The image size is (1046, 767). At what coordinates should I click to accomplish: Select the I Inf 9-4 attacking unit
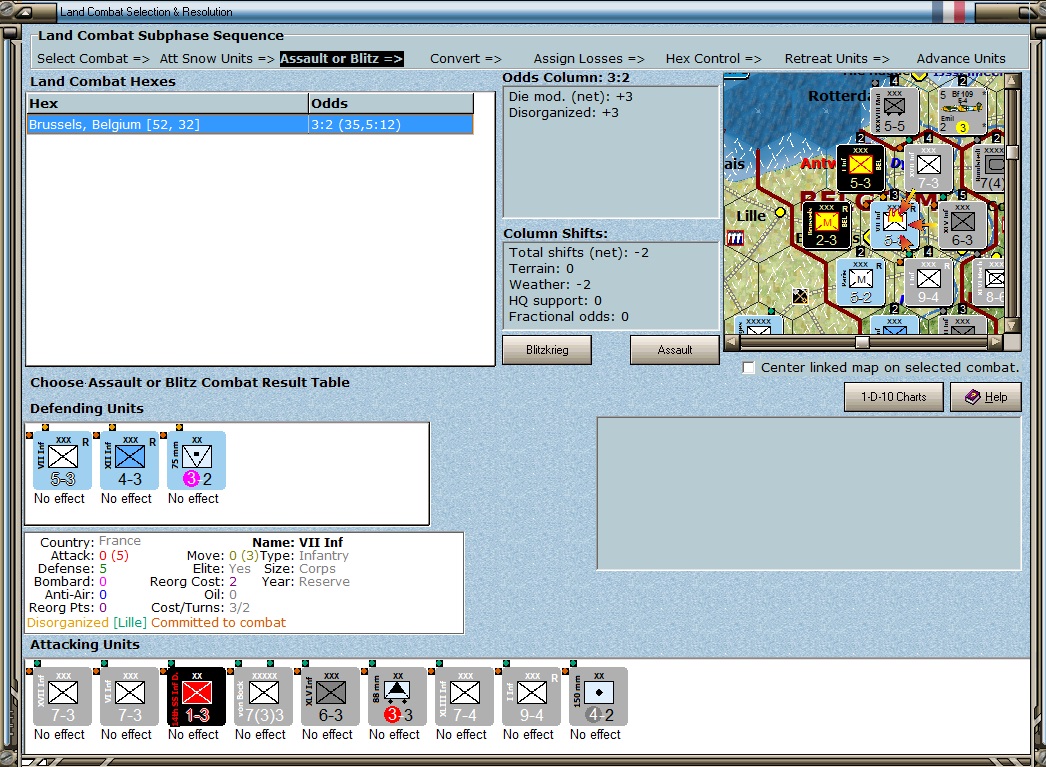coord(532,697)
